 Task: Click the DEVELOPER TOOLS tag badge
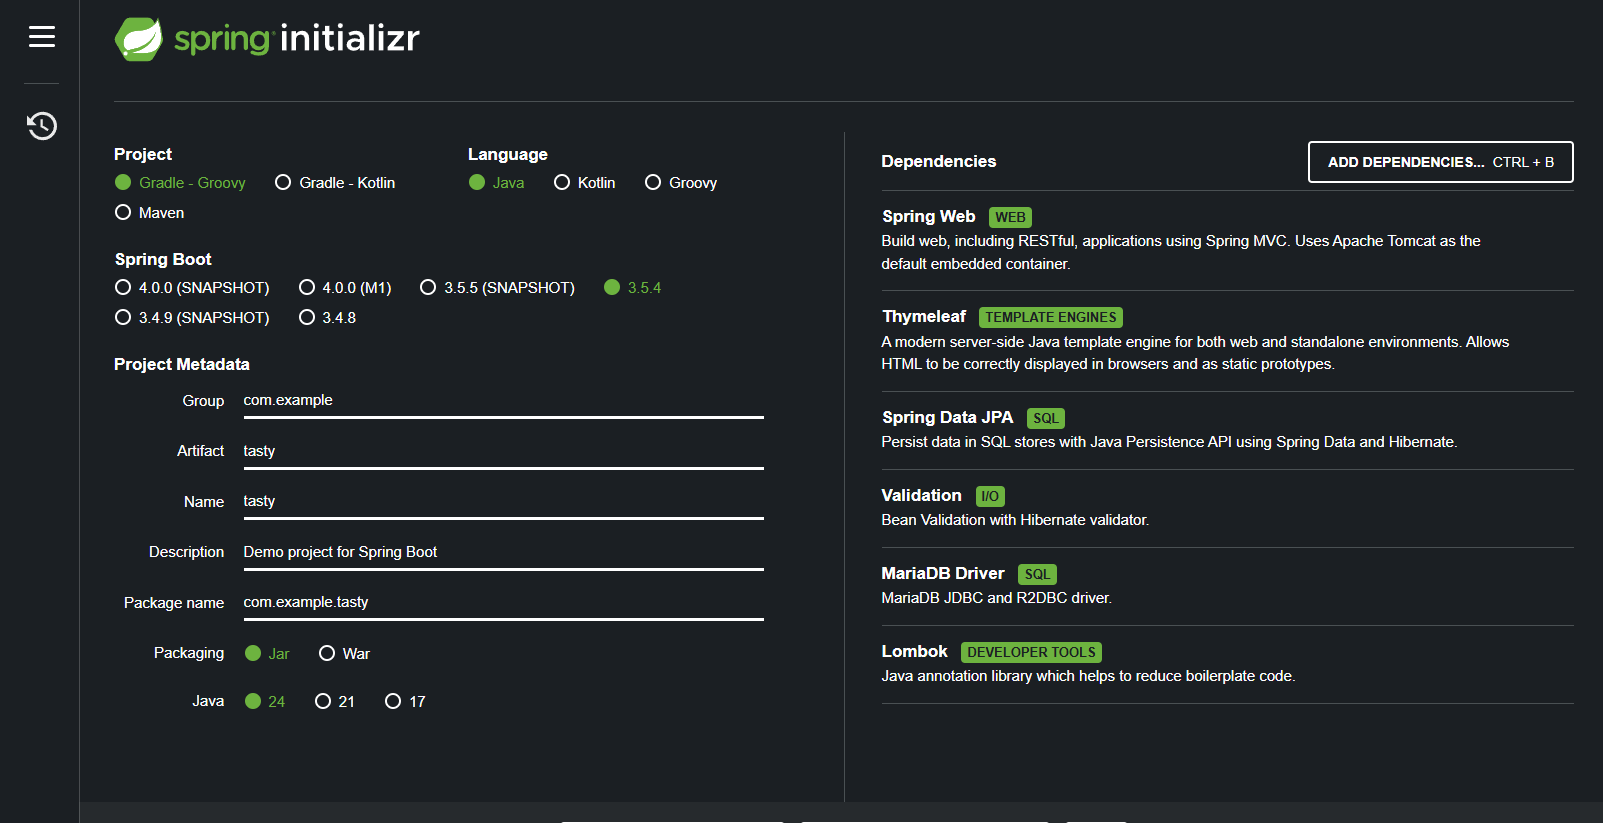pos(1031,653)
